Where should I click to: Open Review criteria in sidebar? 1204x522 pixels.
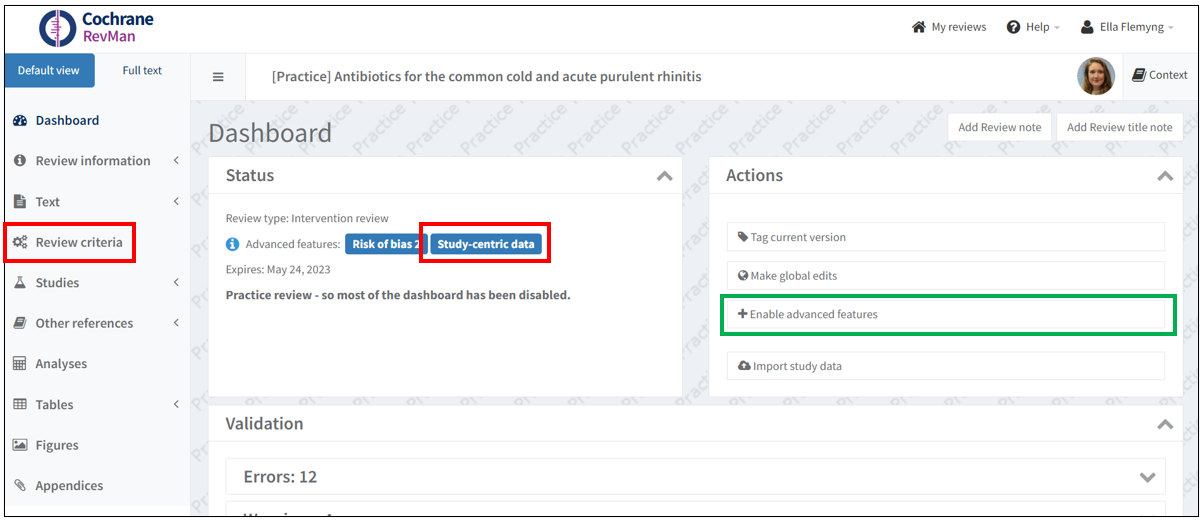coord(79,242)
